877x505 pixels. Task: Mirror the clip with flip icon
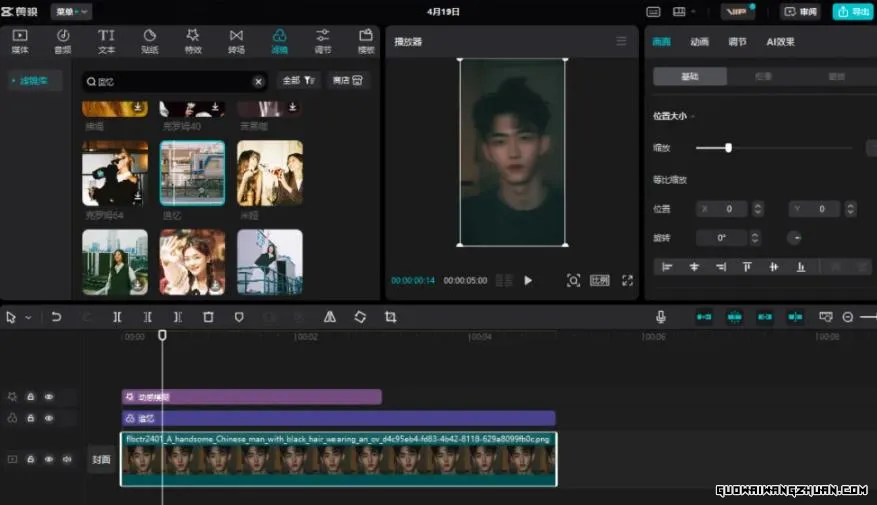tap(330, 317)
